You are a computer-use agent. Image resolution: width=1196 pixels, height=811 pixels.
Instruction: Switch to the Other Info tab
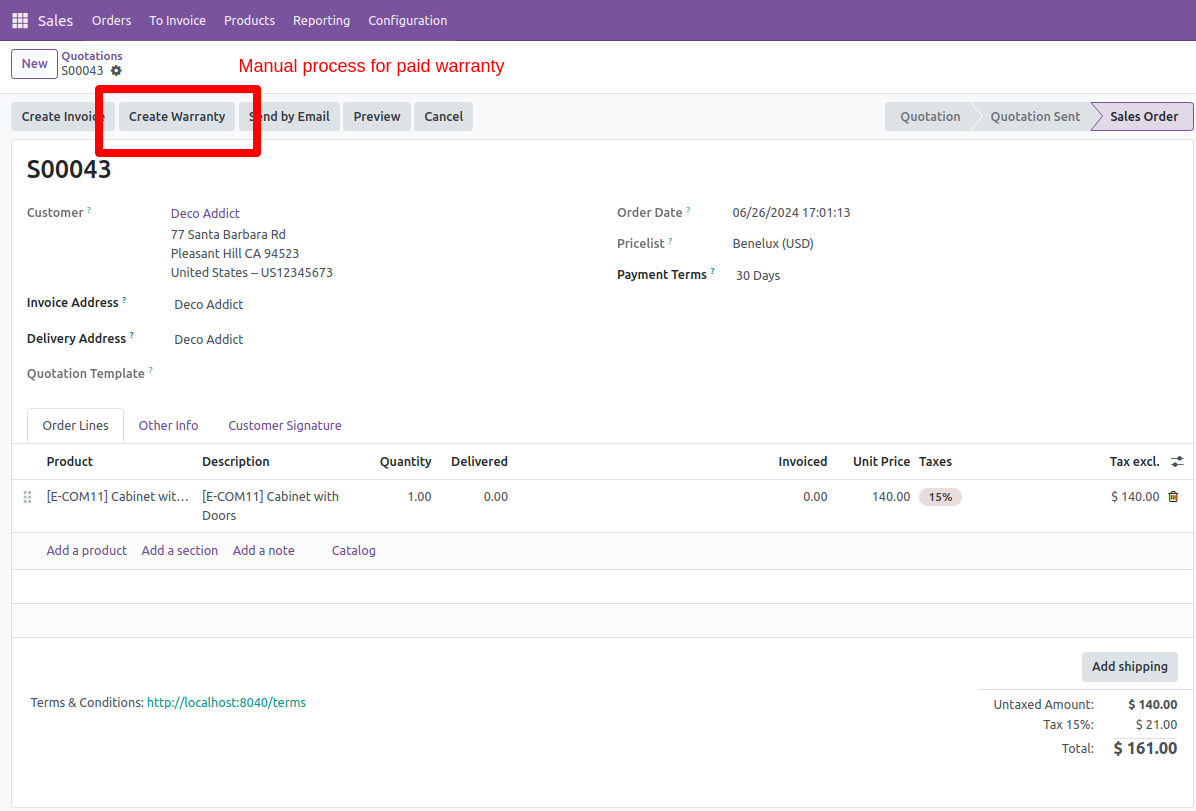pyautogui.click(x=168, y=425)
